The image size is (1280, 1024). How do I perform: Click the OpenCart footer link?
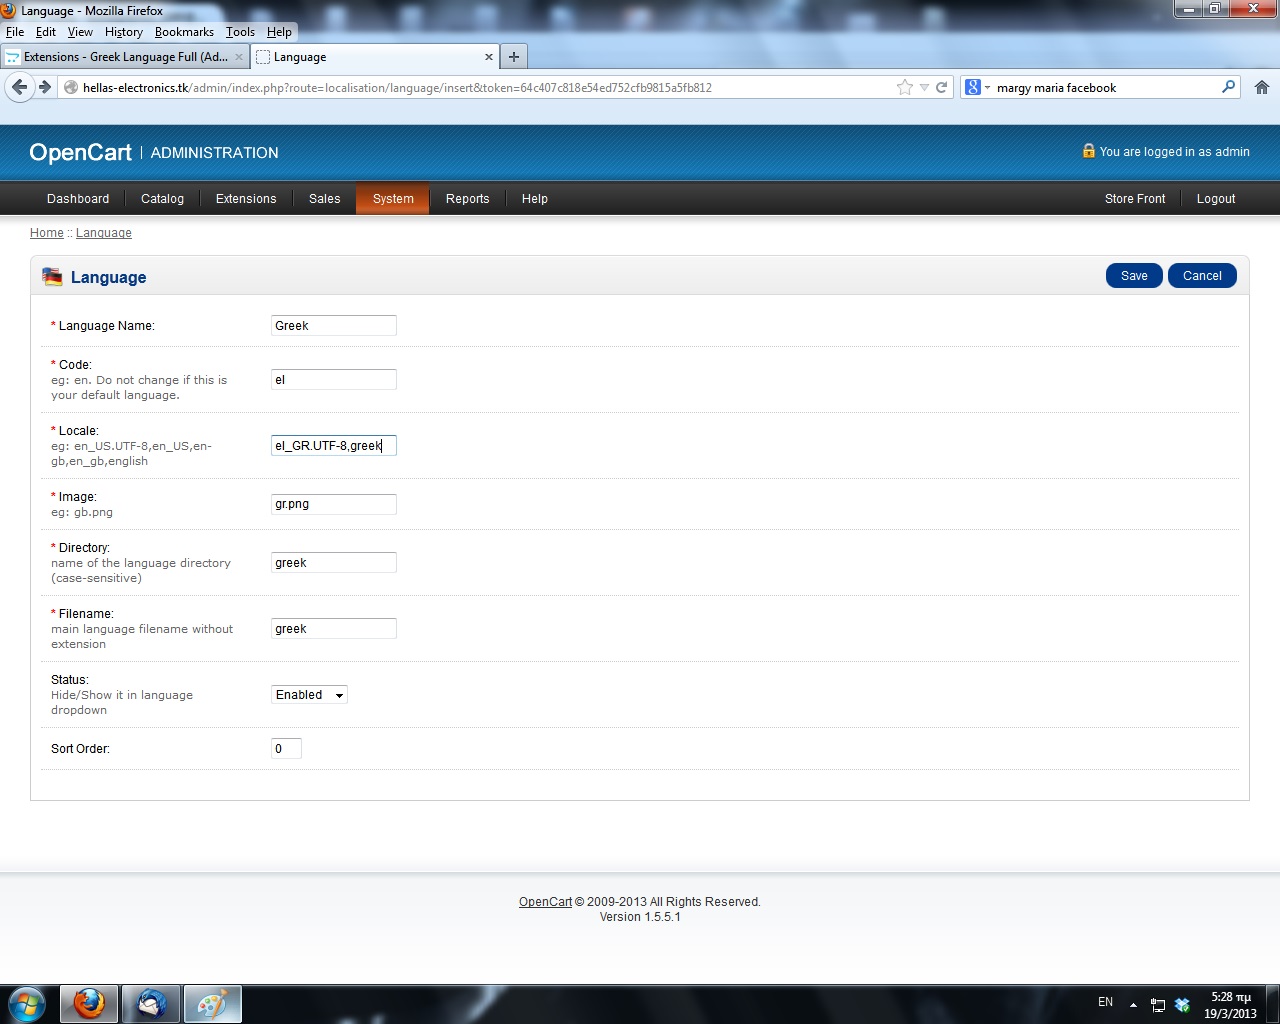click(x=545, y=902)
